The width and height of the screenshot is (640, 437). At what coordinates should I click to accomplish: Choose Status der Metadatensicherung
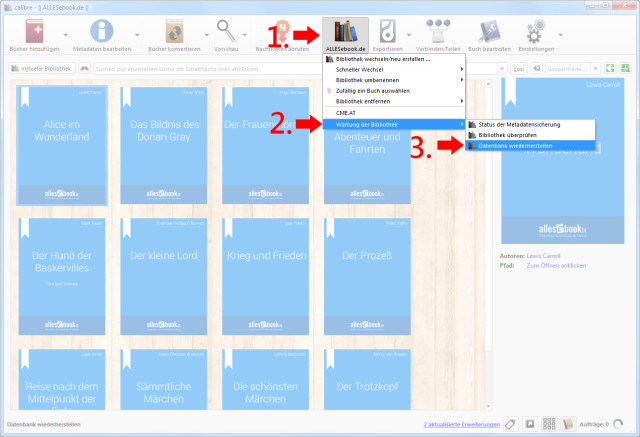[530, 124]
